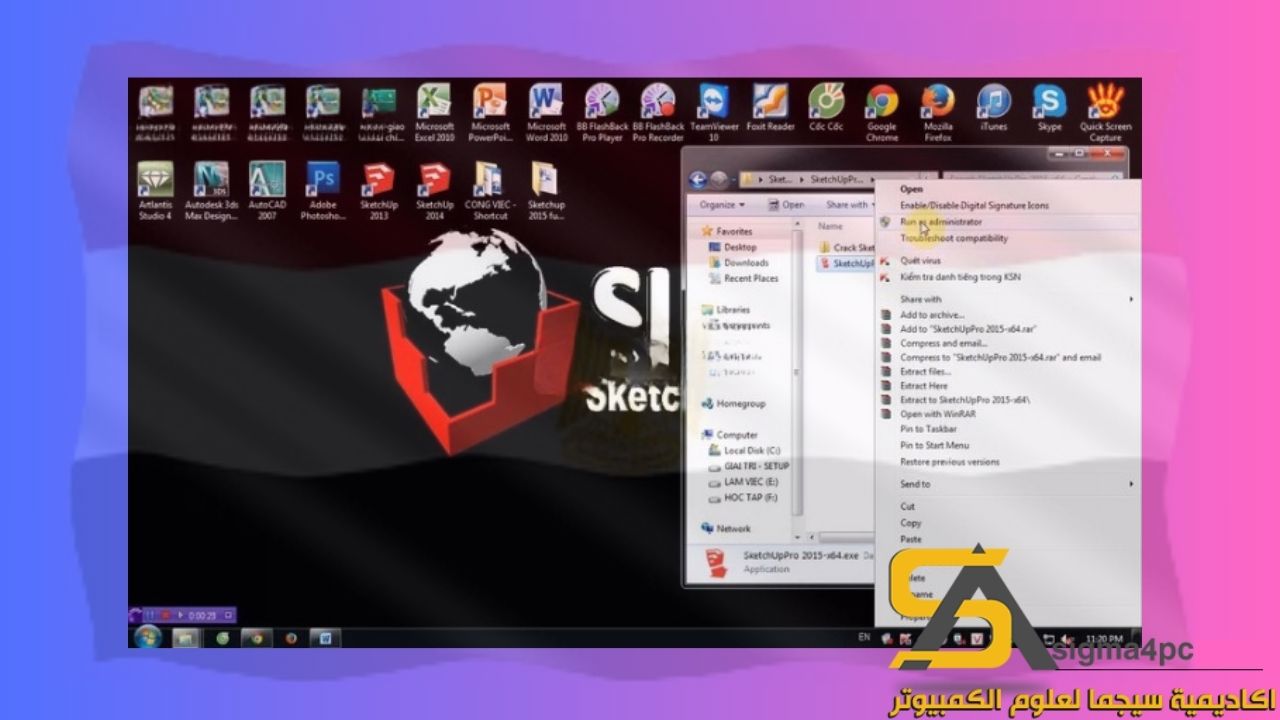Select the Crack Sket folder in file list

pyautogui.click(x=847, y=247)
